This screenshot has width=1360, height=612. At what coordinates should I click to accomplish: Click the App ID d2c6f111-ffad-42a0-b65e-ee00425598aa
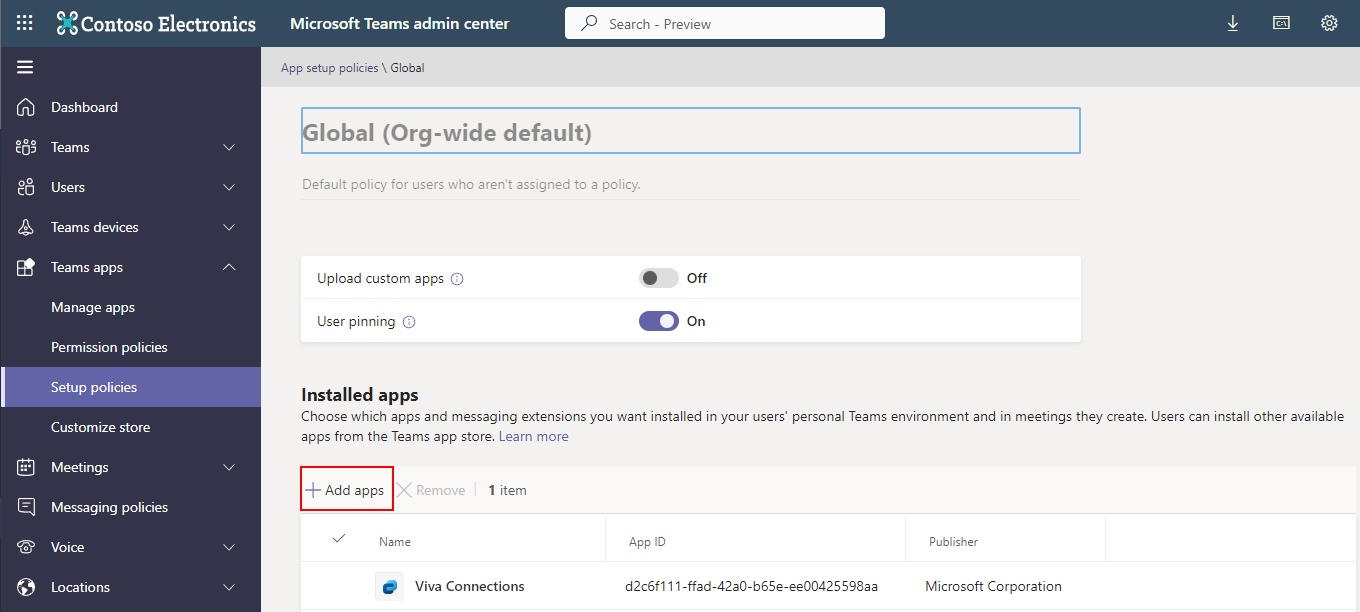click(x=751, y=586)
